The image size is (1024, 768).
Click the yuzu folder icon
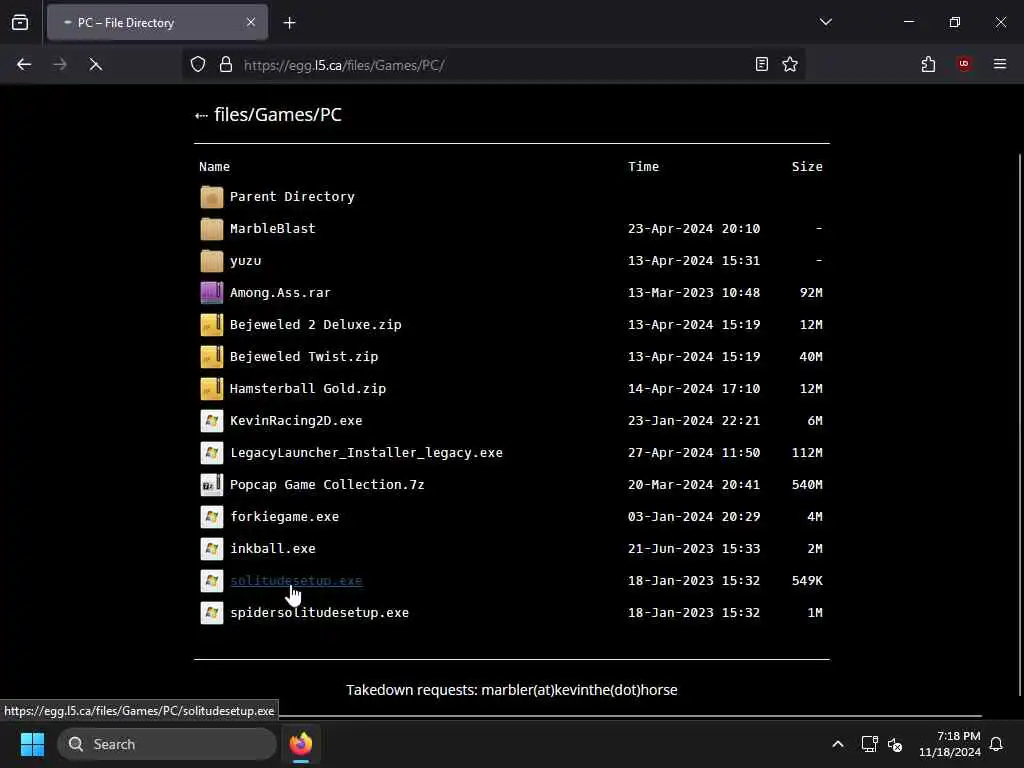point(212,261)
